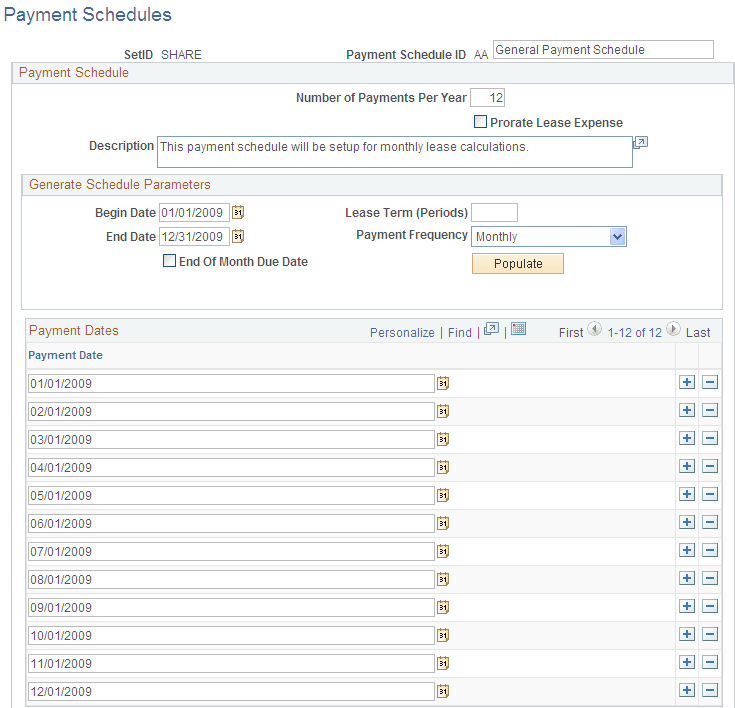
Task: Open calendar icon for 02/01/2009 payment date
Action: click(443, 411)
